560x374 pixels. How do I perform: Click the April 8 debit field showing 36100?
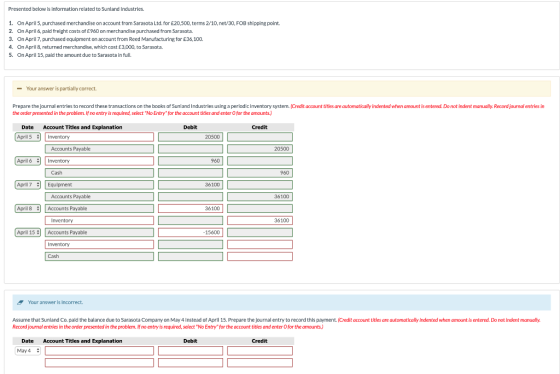coord(190,208)
